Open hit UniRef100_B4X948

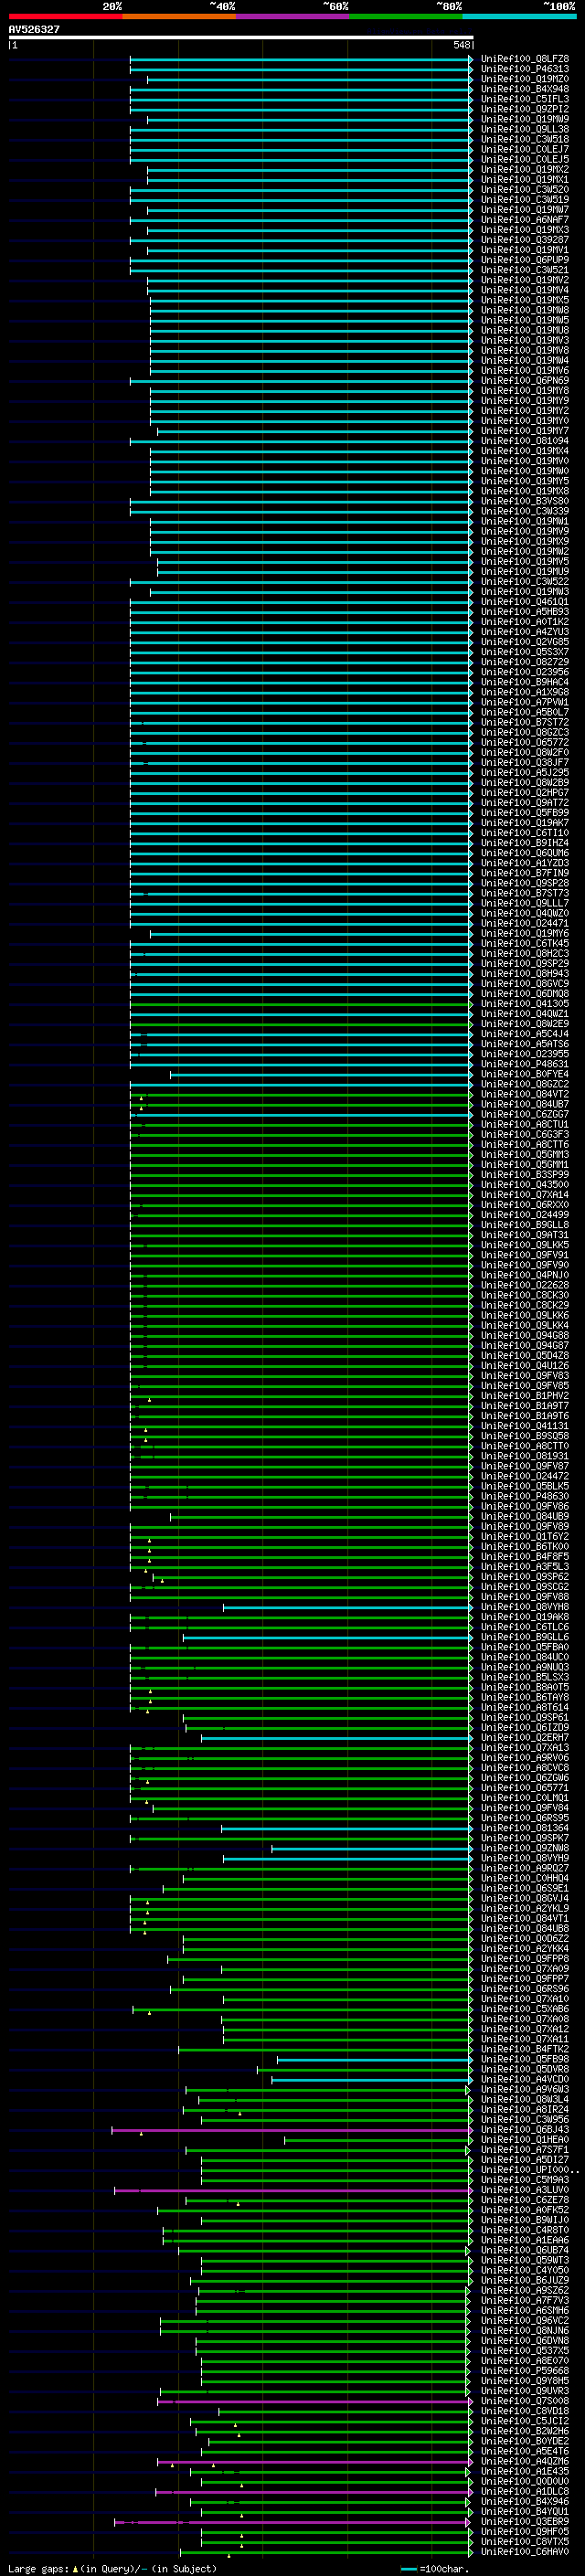525,89
